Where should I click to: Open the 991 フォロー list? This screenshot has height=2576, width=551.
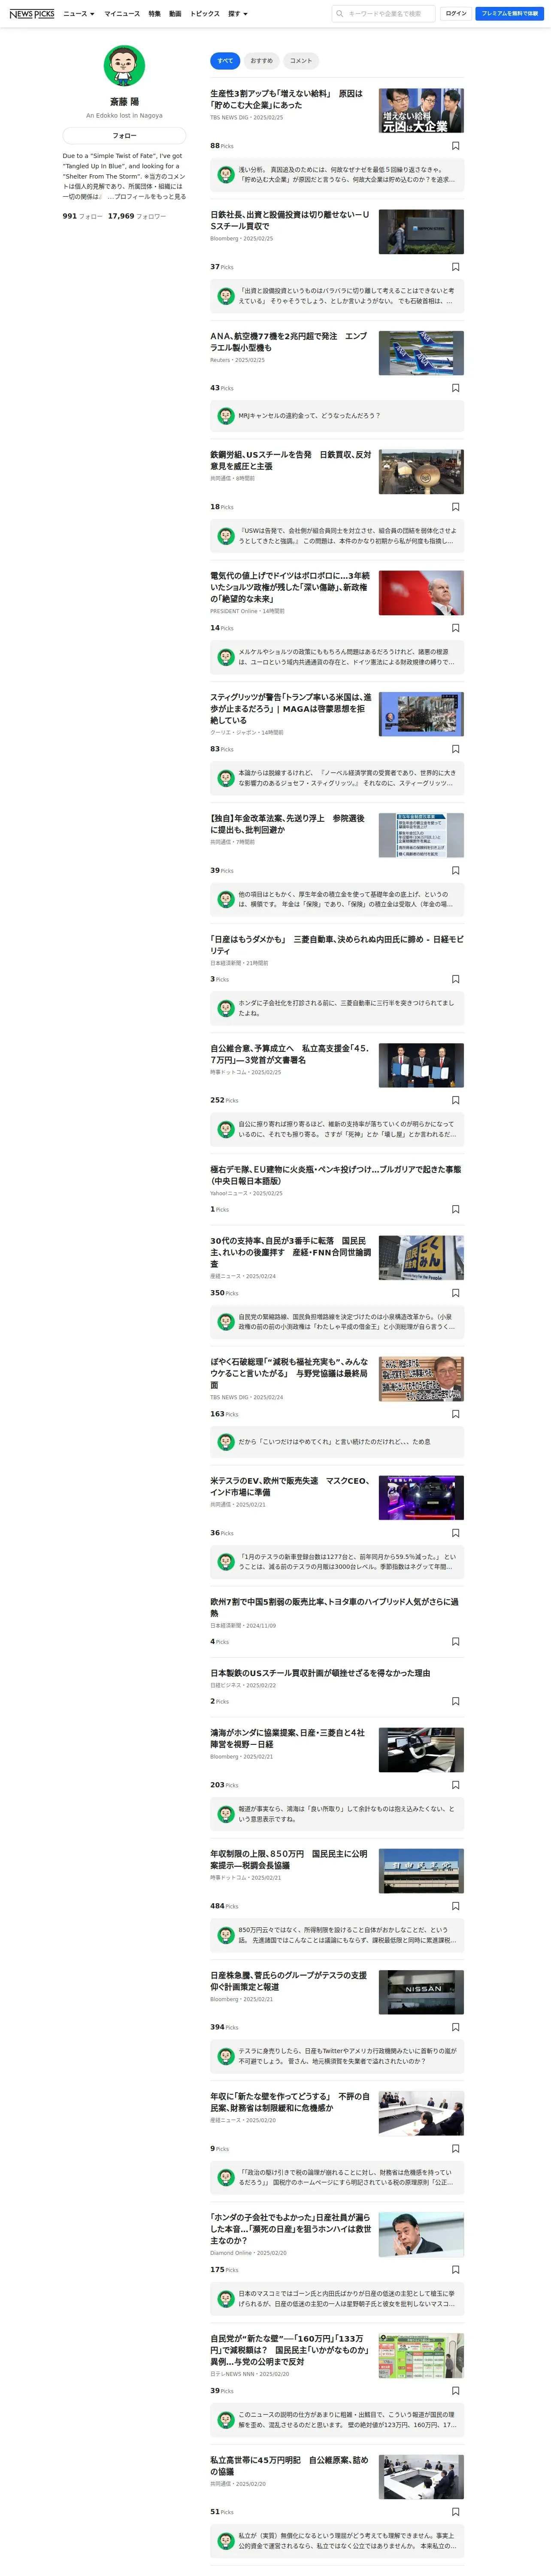[82, 216]
